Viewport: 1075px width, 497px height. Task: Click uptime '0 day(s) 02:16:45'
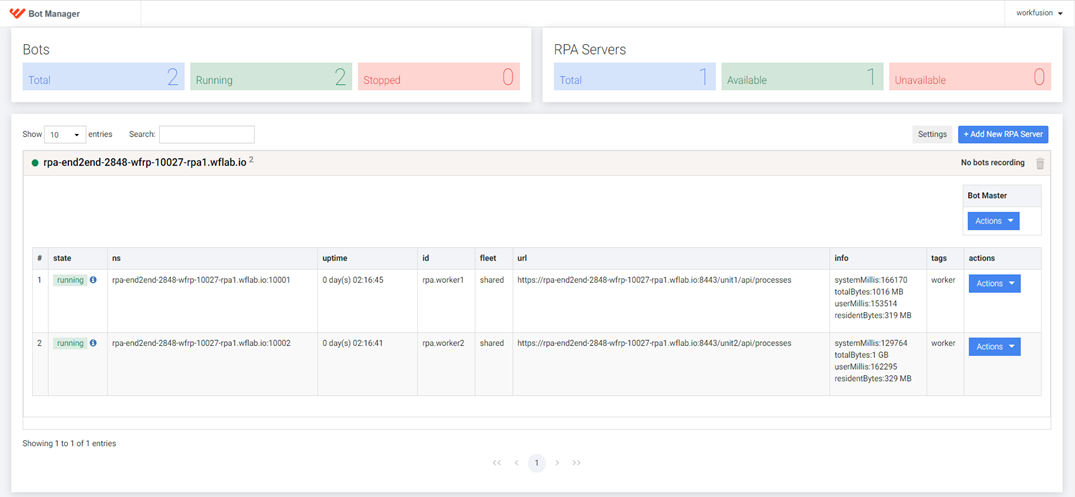coord(353,280)
